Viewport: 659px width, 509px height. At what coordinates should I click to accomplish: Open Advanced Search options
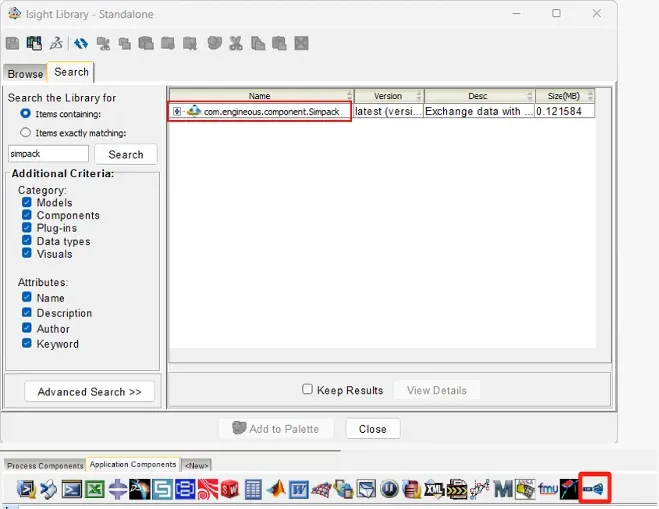click(90, 392)
